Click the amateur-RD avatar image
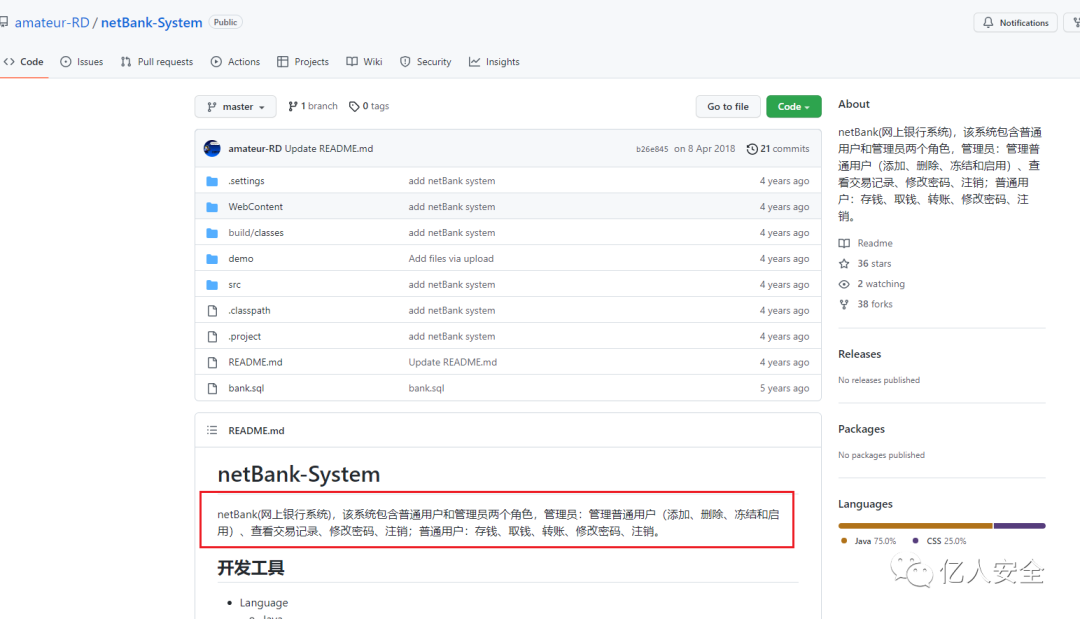This screenshot has width=1080, height=619. coord(212,148)
